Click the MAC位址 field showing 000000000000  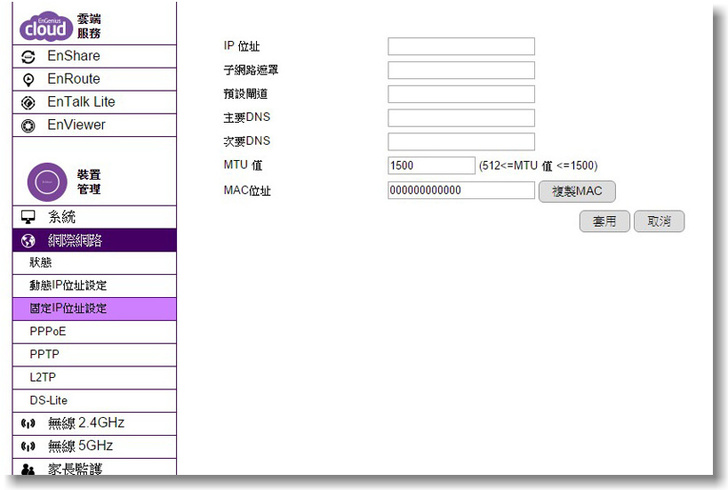pos(461,190)
